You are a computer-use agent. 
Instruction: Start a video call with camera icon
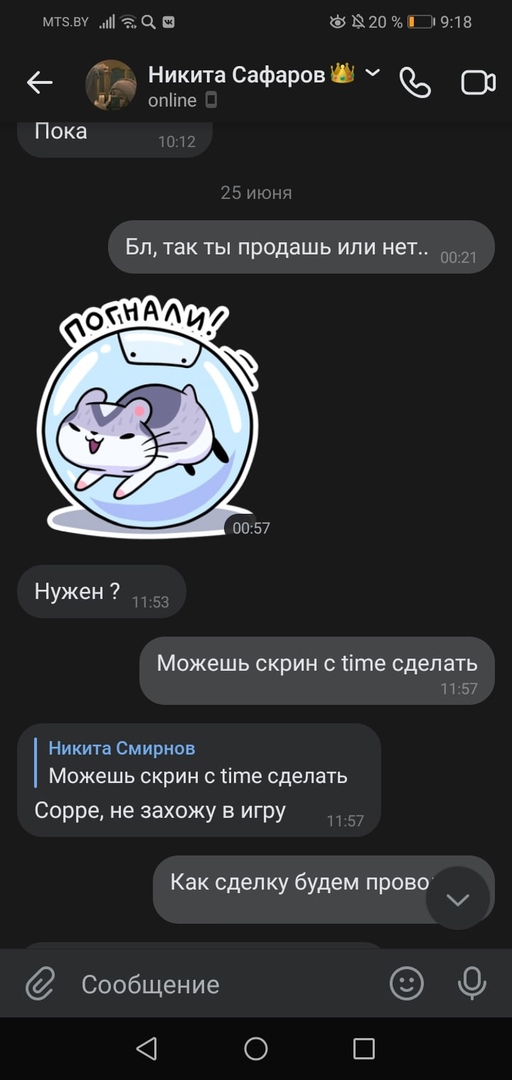coord(478,83)
